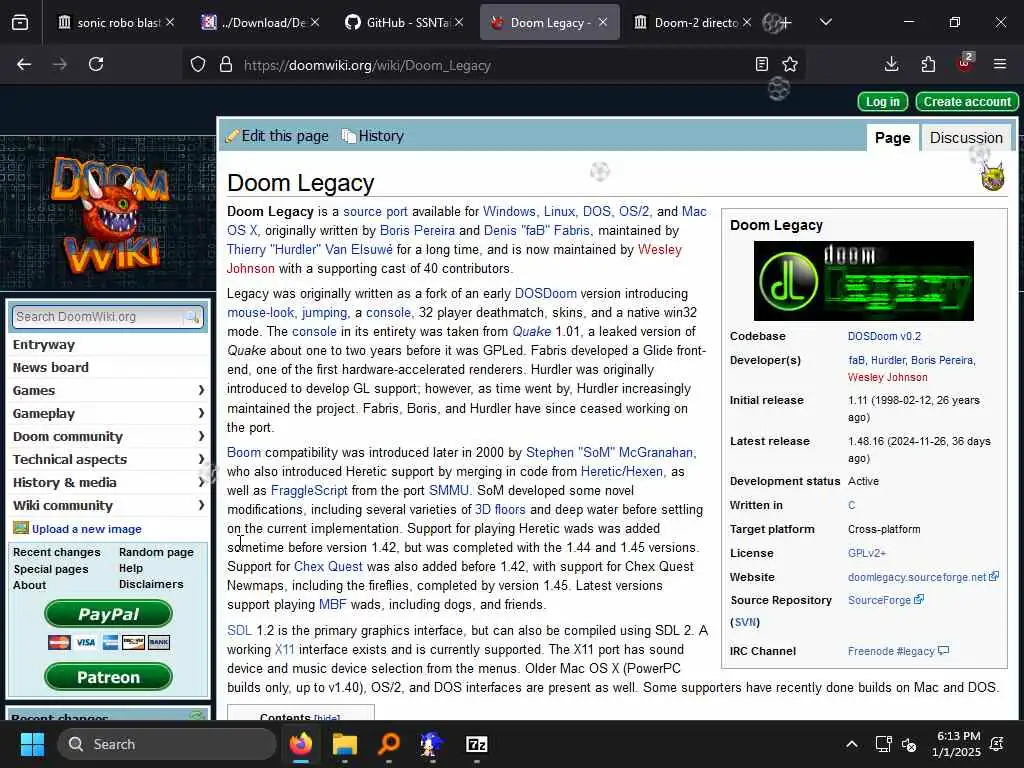Show hidden system tray icons

pos(852,744)
